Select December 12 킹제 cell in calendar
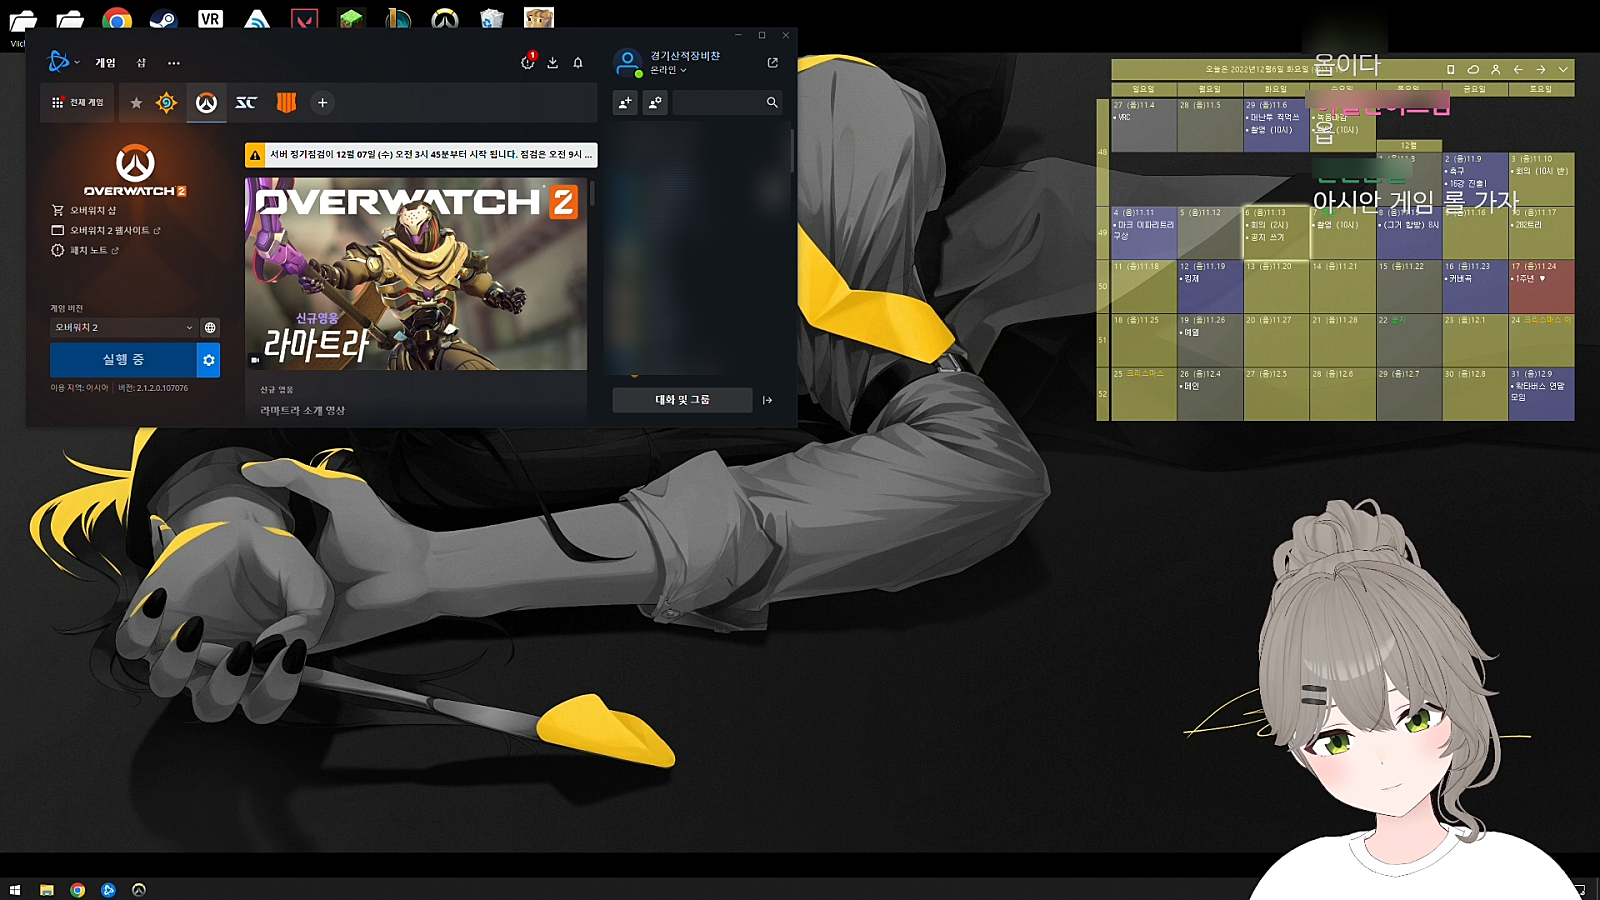The width and height of the screenshot is (1600, 900). [1210, 286]
